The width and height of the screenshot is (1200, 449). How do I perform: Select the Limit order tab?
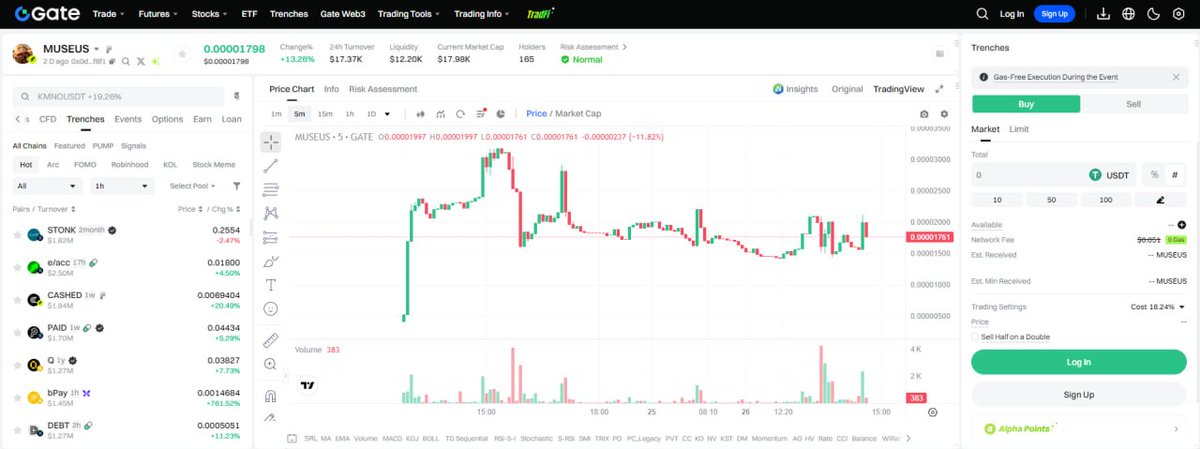pyautogui.click(x=1018, y=129)
